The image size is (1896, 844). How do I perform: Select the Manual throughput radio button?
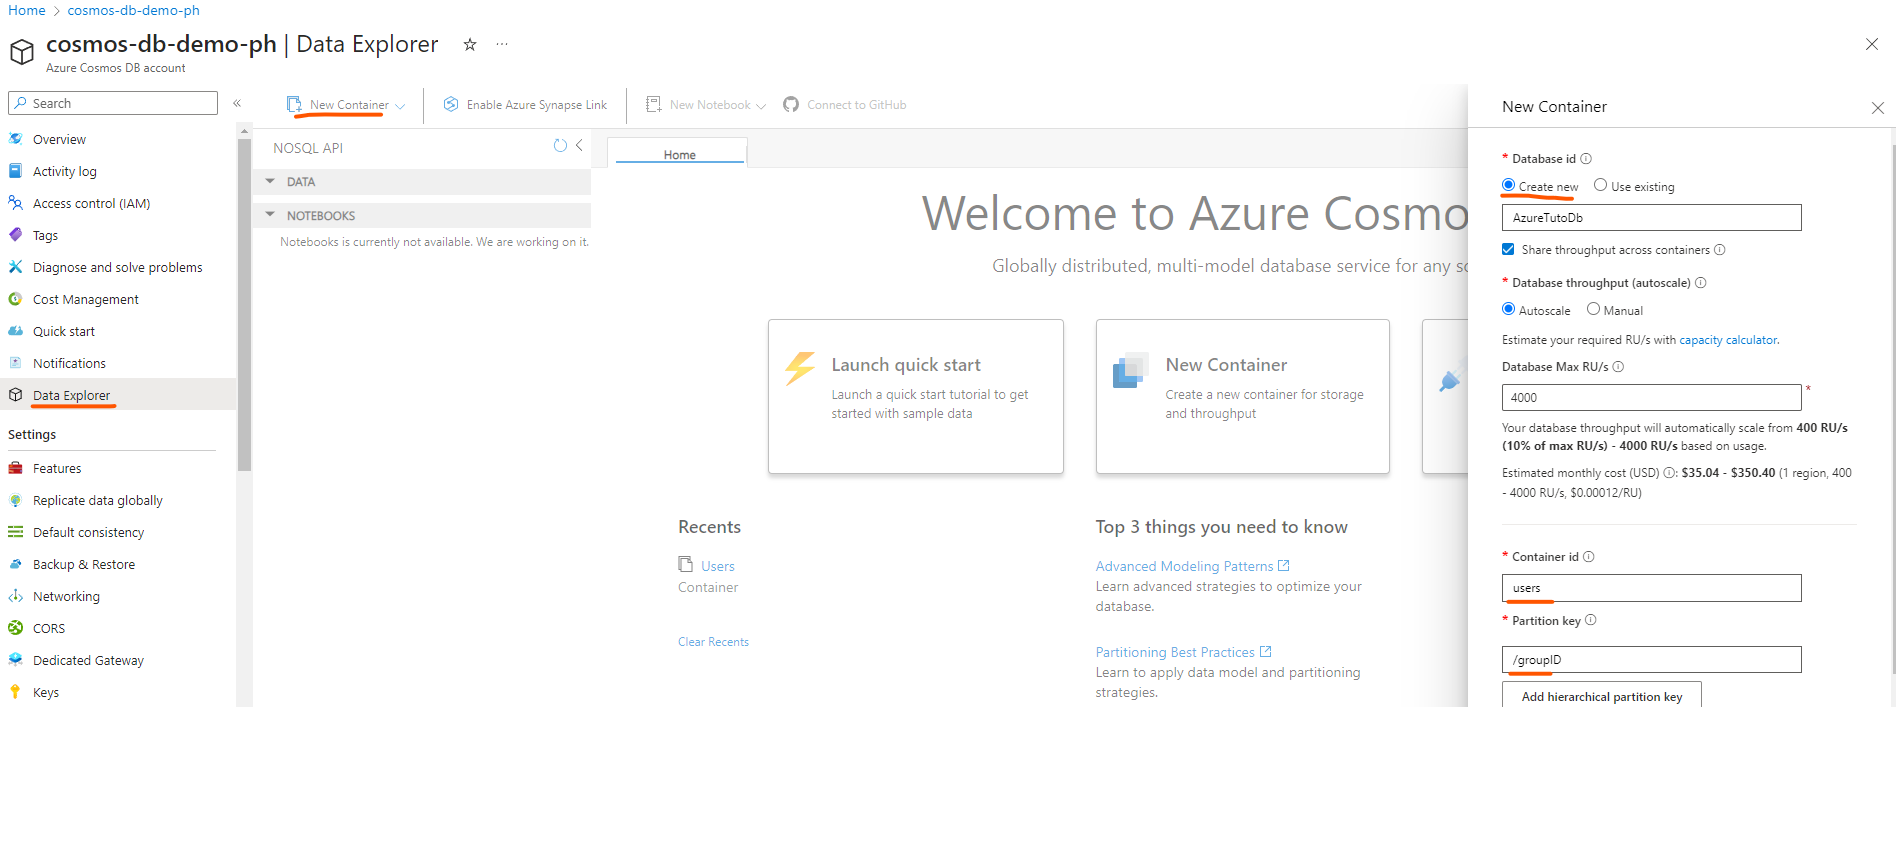point(1593,309)
